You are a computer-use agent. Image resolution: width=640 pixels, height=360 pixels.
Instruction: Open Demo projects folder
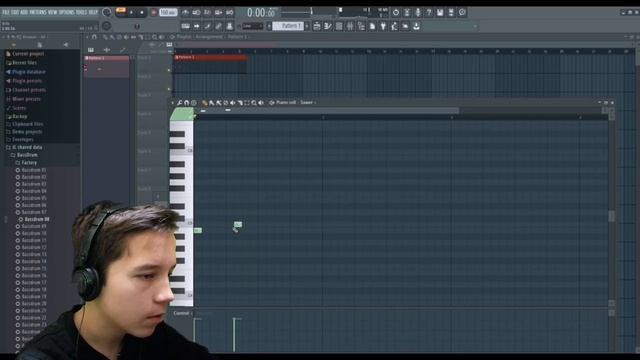(27, 132)
